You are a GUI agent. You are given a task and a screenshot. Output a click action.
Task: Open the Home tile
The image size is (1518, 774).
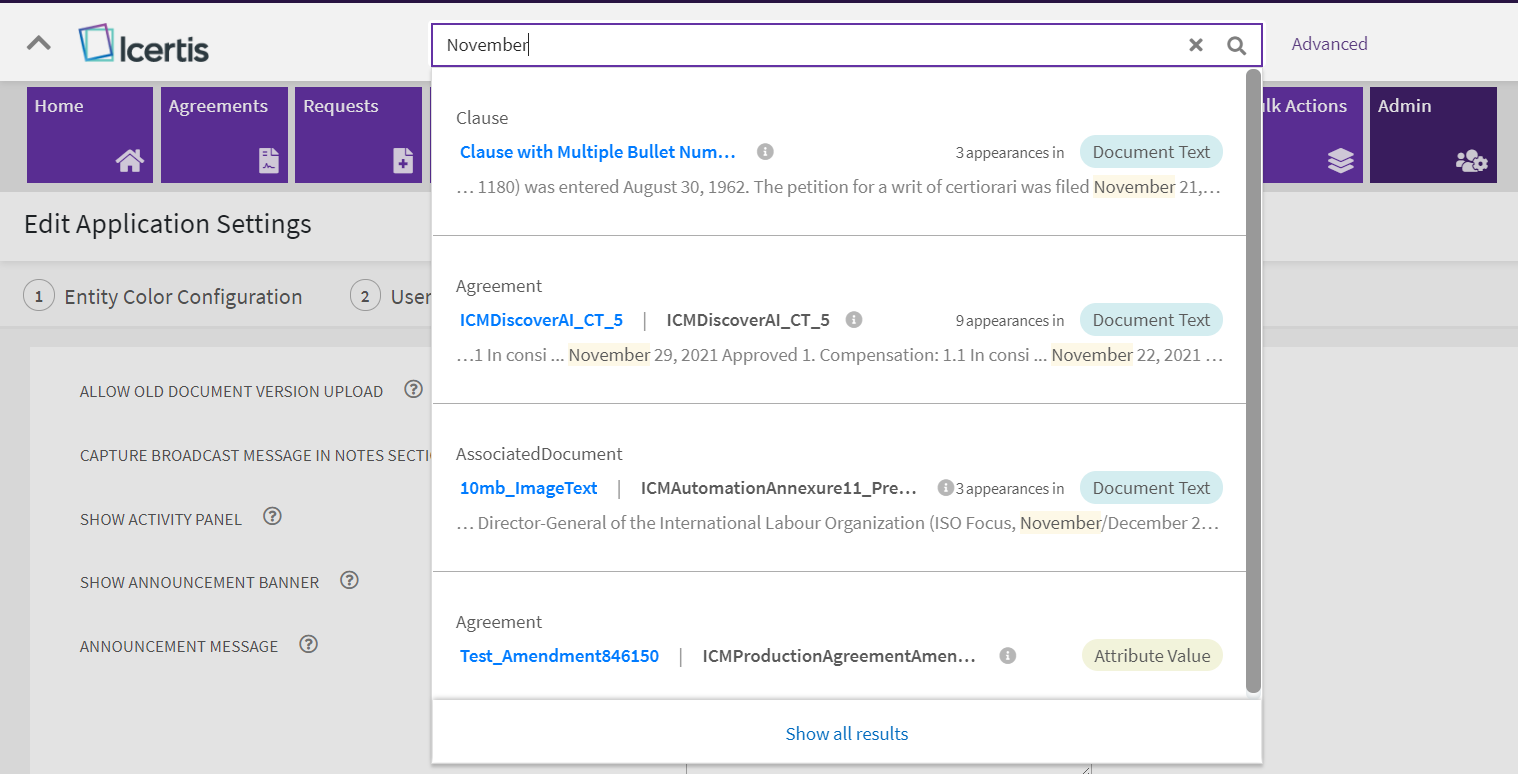tap(90, 134)
